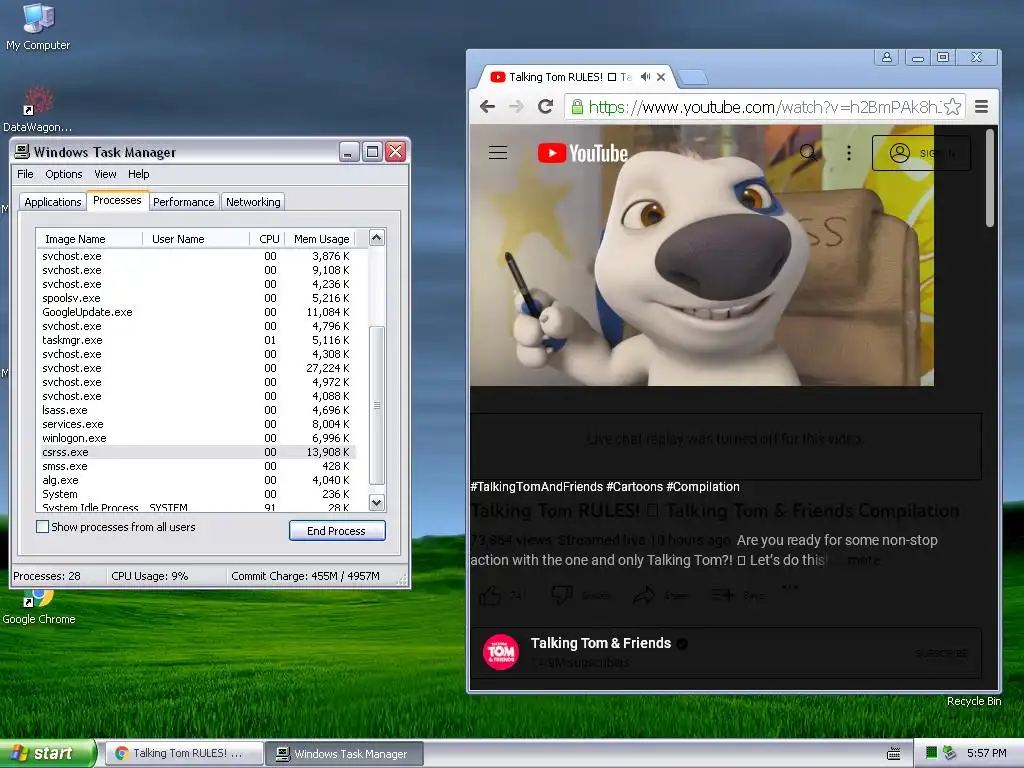This screenshot has height=768, width=1024.
Task: Sort processes by Image Name column
Action: point(89,239)
